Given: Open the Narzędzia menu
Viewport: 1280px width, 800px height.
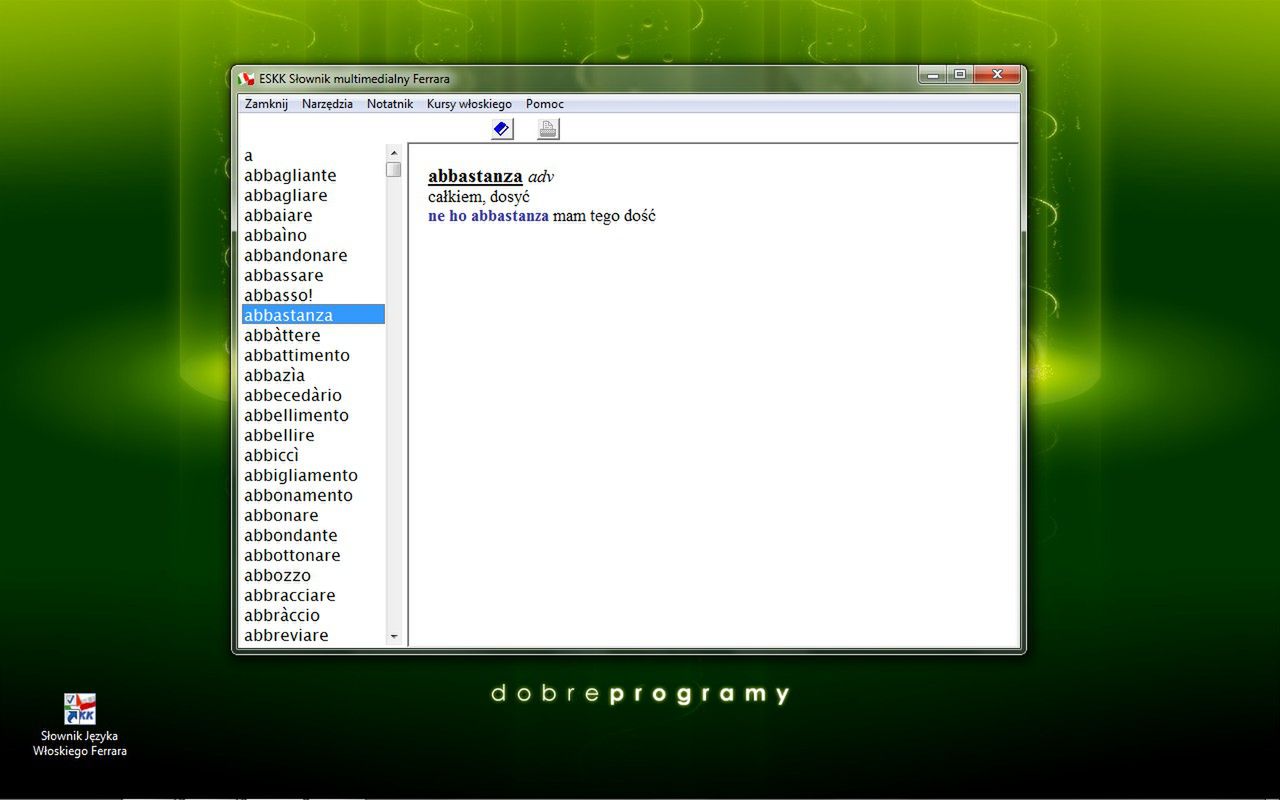Looking at the screenshot, I should pyautogui.click(x=327, y=104).
